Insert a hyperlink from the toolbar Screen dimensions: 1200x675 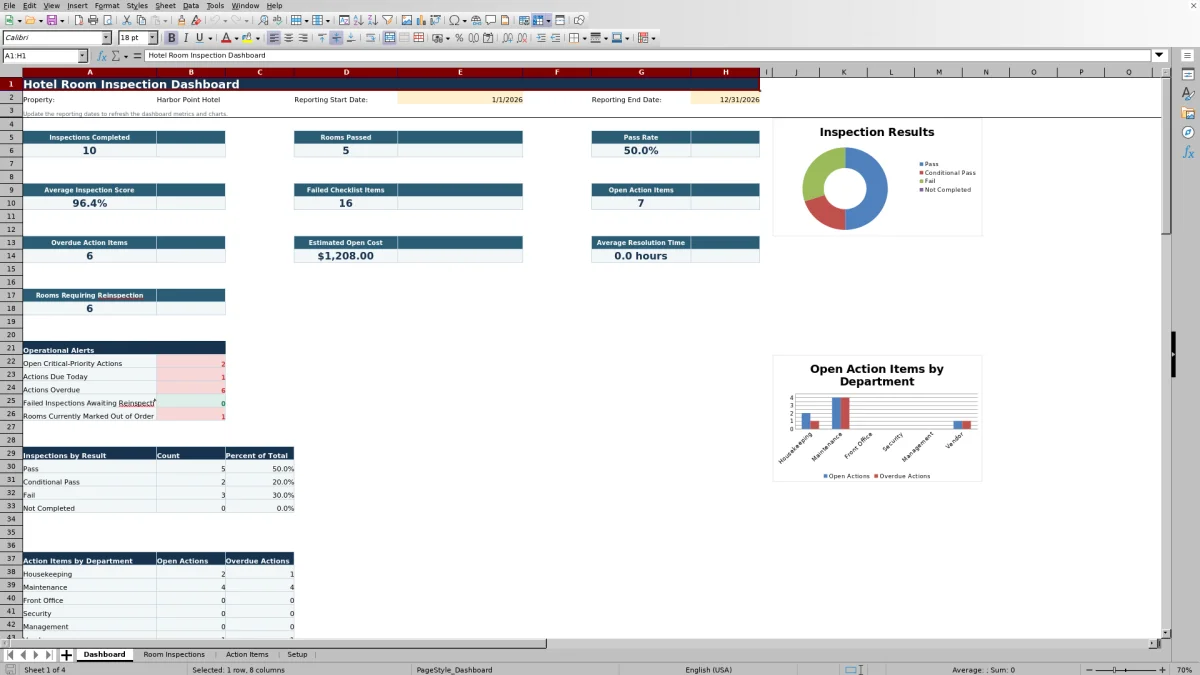[x=475, y=20]
